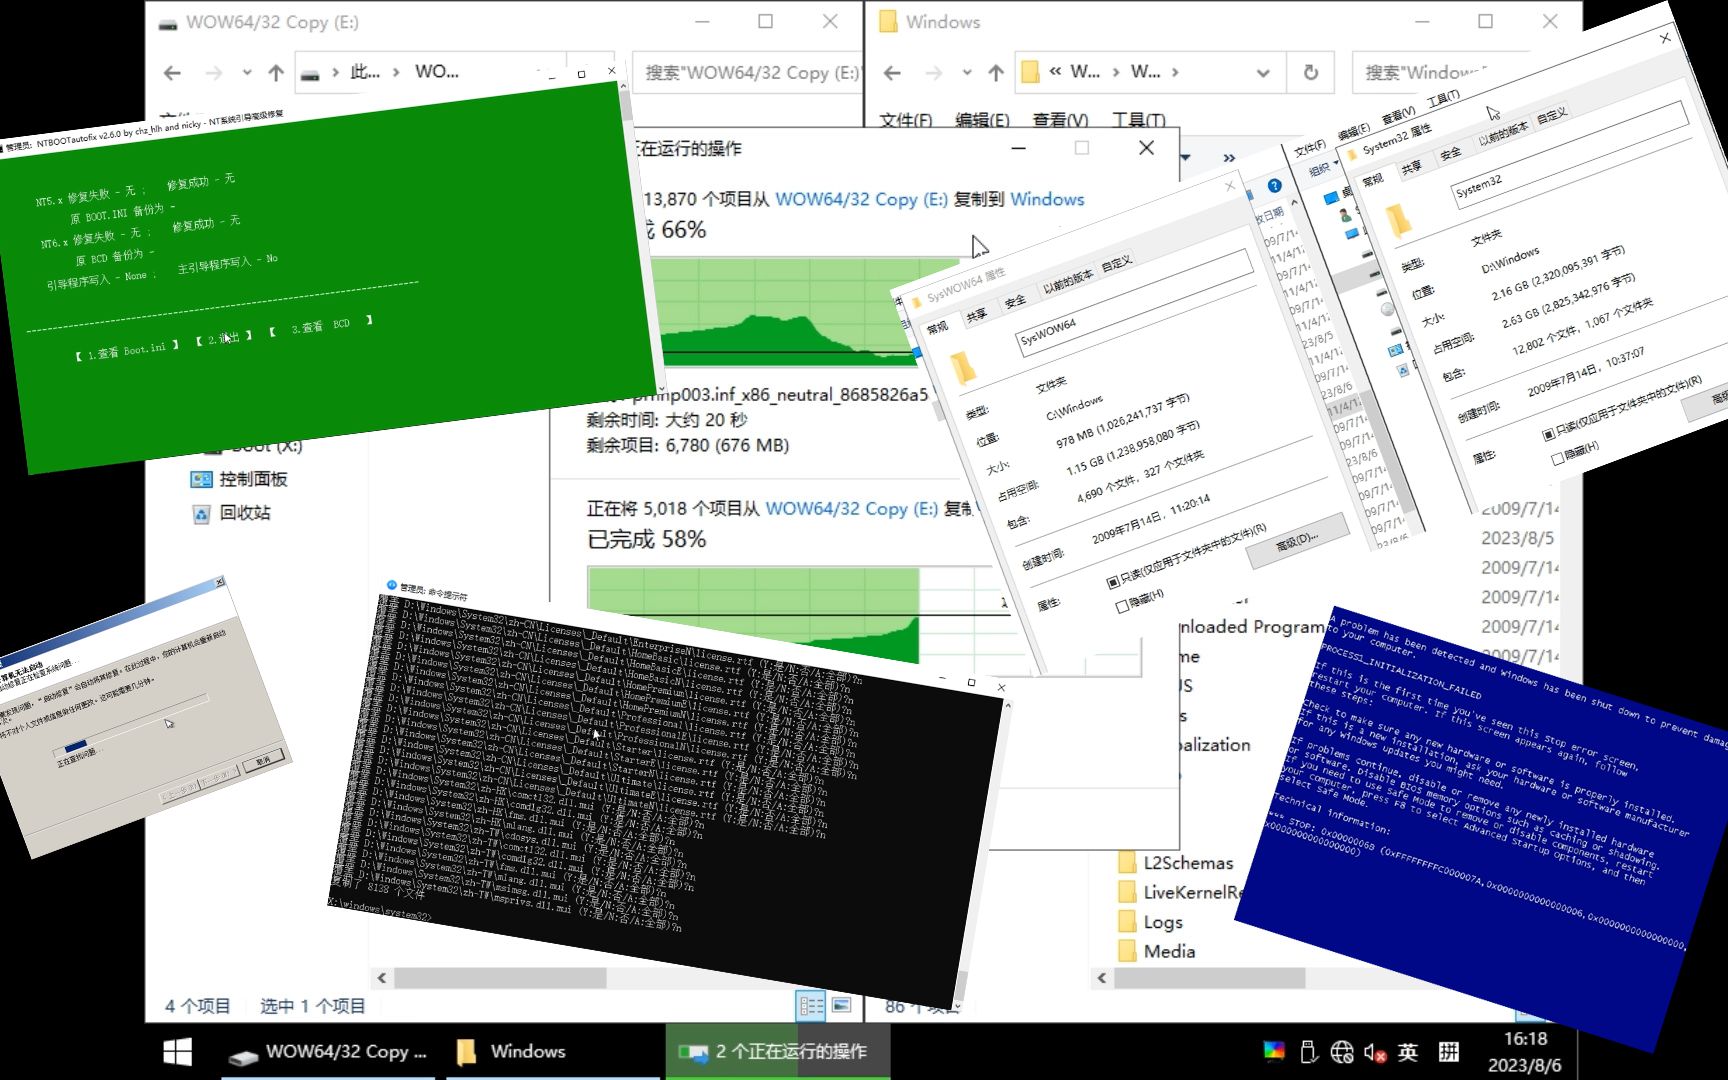1728x1080 pixels.
Task: Open 工具(T) menu in Windows explorer
Action: tap(1138, 120)
